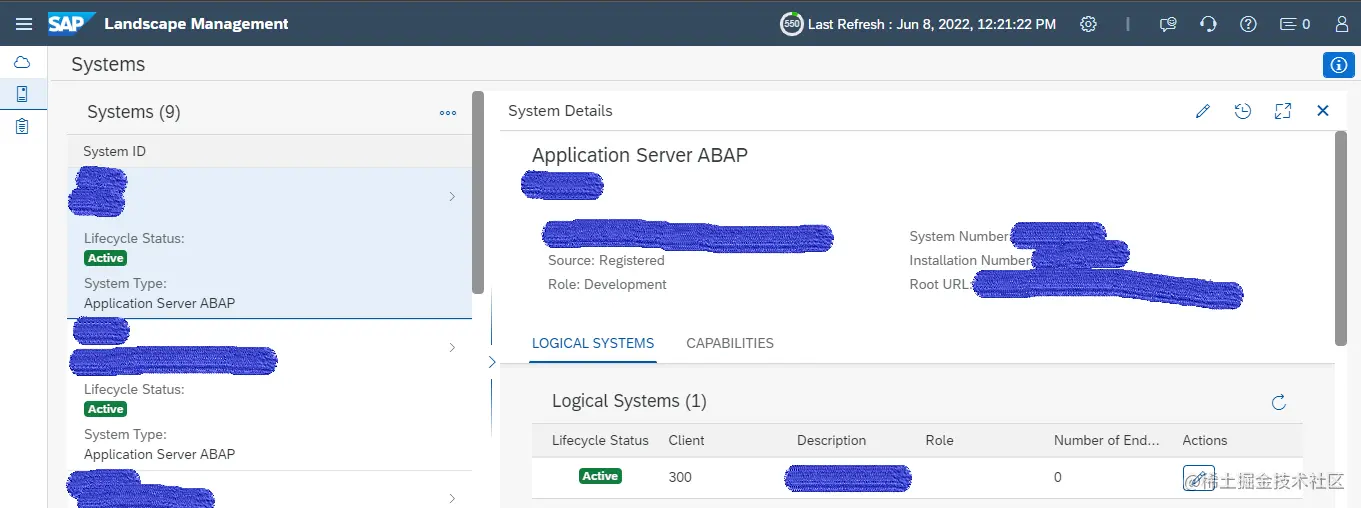The height and width of the screenshot is (508, 1361).
Task: Open settings via the gear icon
Action: [1089, 24]
